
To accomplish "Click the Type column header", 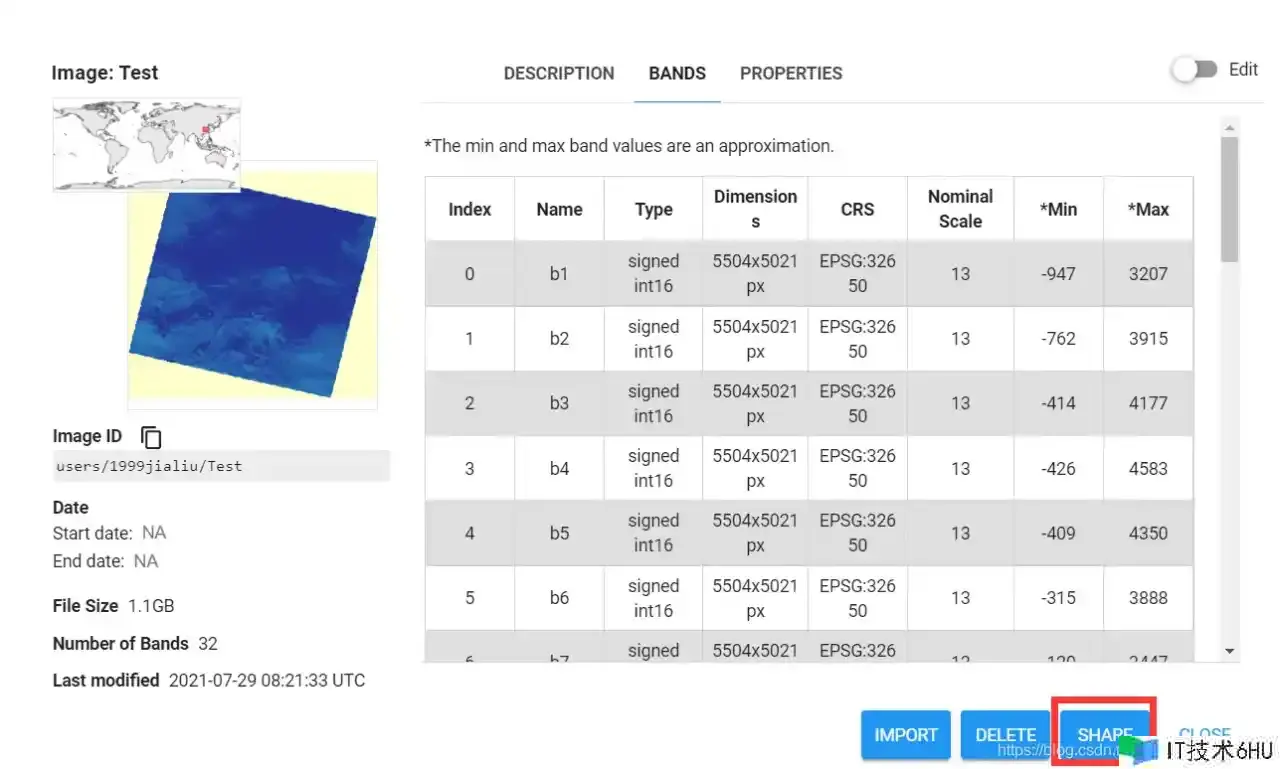I will (653, 209).
